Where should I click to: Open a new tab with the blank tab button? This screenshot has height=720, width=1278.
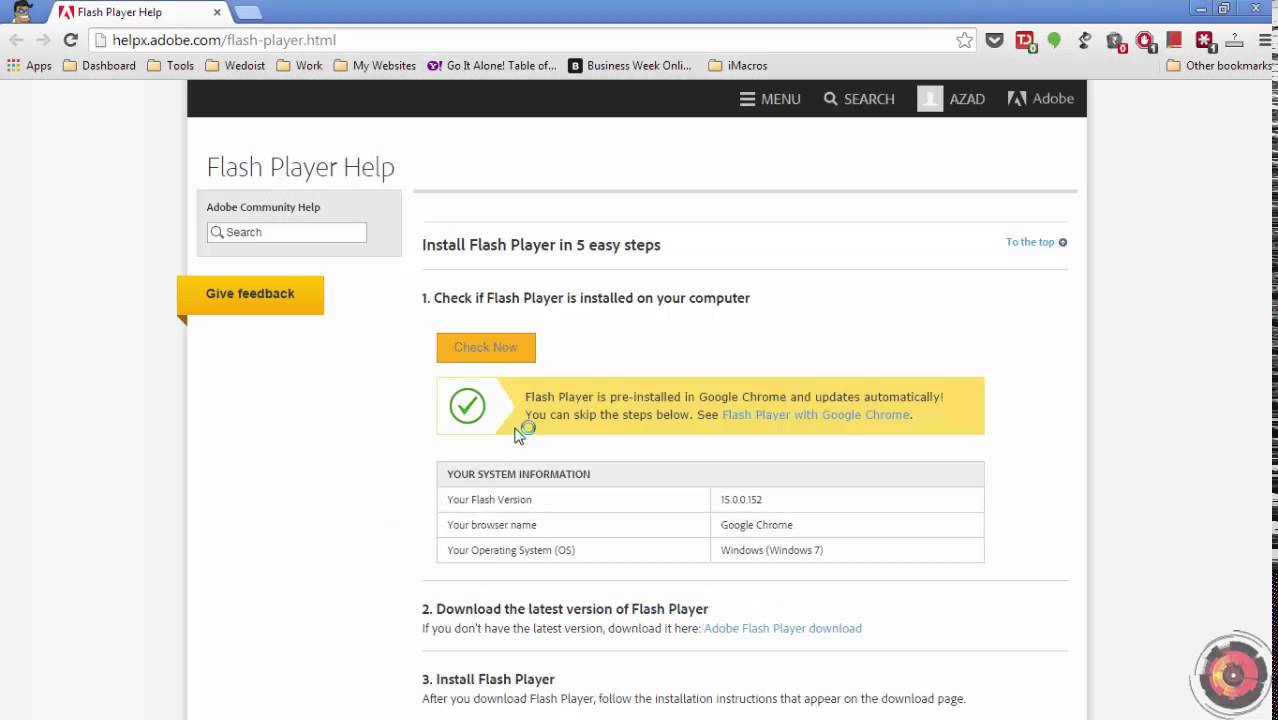(247, 12)
